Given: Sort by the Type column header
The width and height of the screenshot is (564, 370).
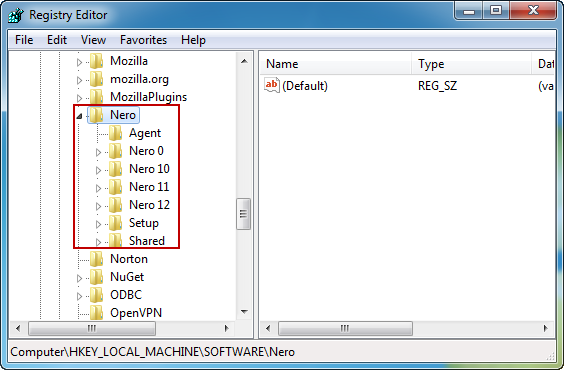Looking at the screenshot, I should (x=471, y=64).
